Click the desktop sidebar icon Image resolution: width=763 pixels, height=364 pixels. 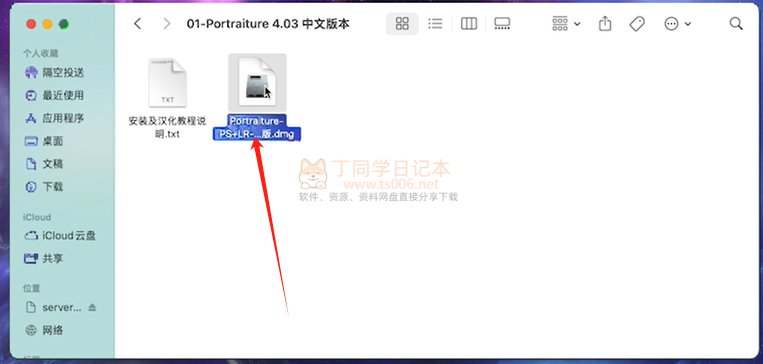pyautogui.click(x=31, y=141)
